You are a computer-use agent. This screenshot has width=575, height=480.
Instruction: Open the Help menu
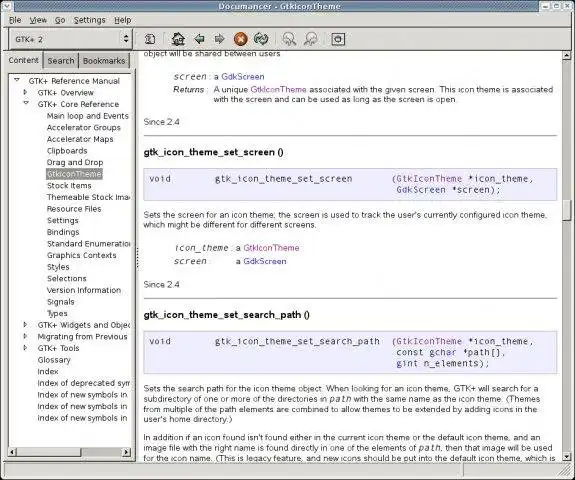pos(122,20)
